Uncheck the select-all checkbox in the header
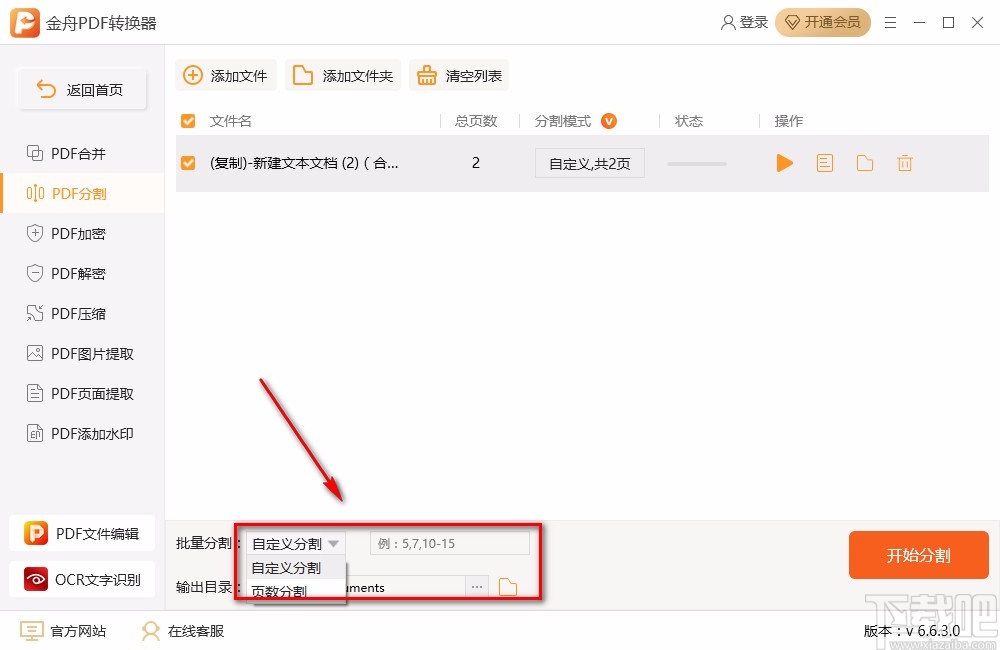This screenshot has width=1000, height=650. [188, 120]
